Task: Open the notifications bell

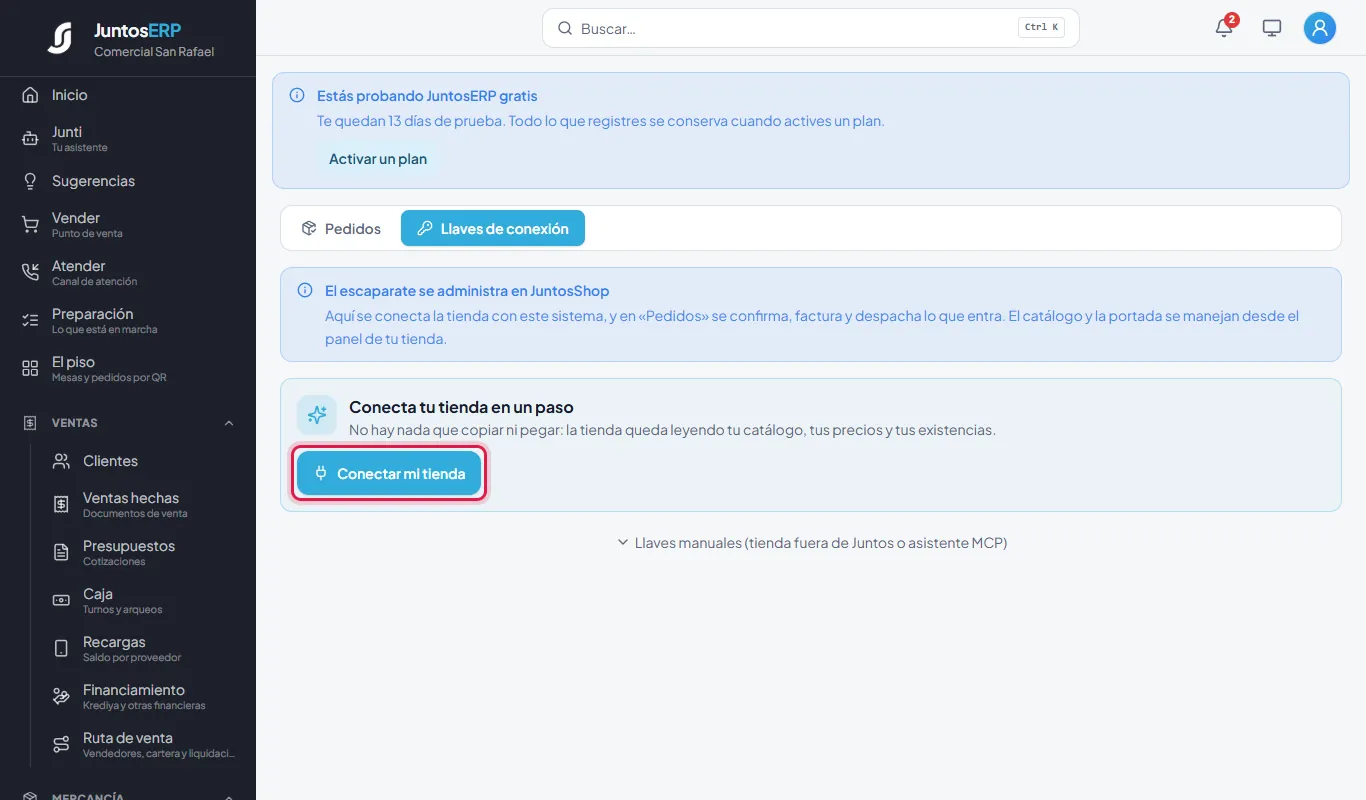Action: tap(1224, 28)
